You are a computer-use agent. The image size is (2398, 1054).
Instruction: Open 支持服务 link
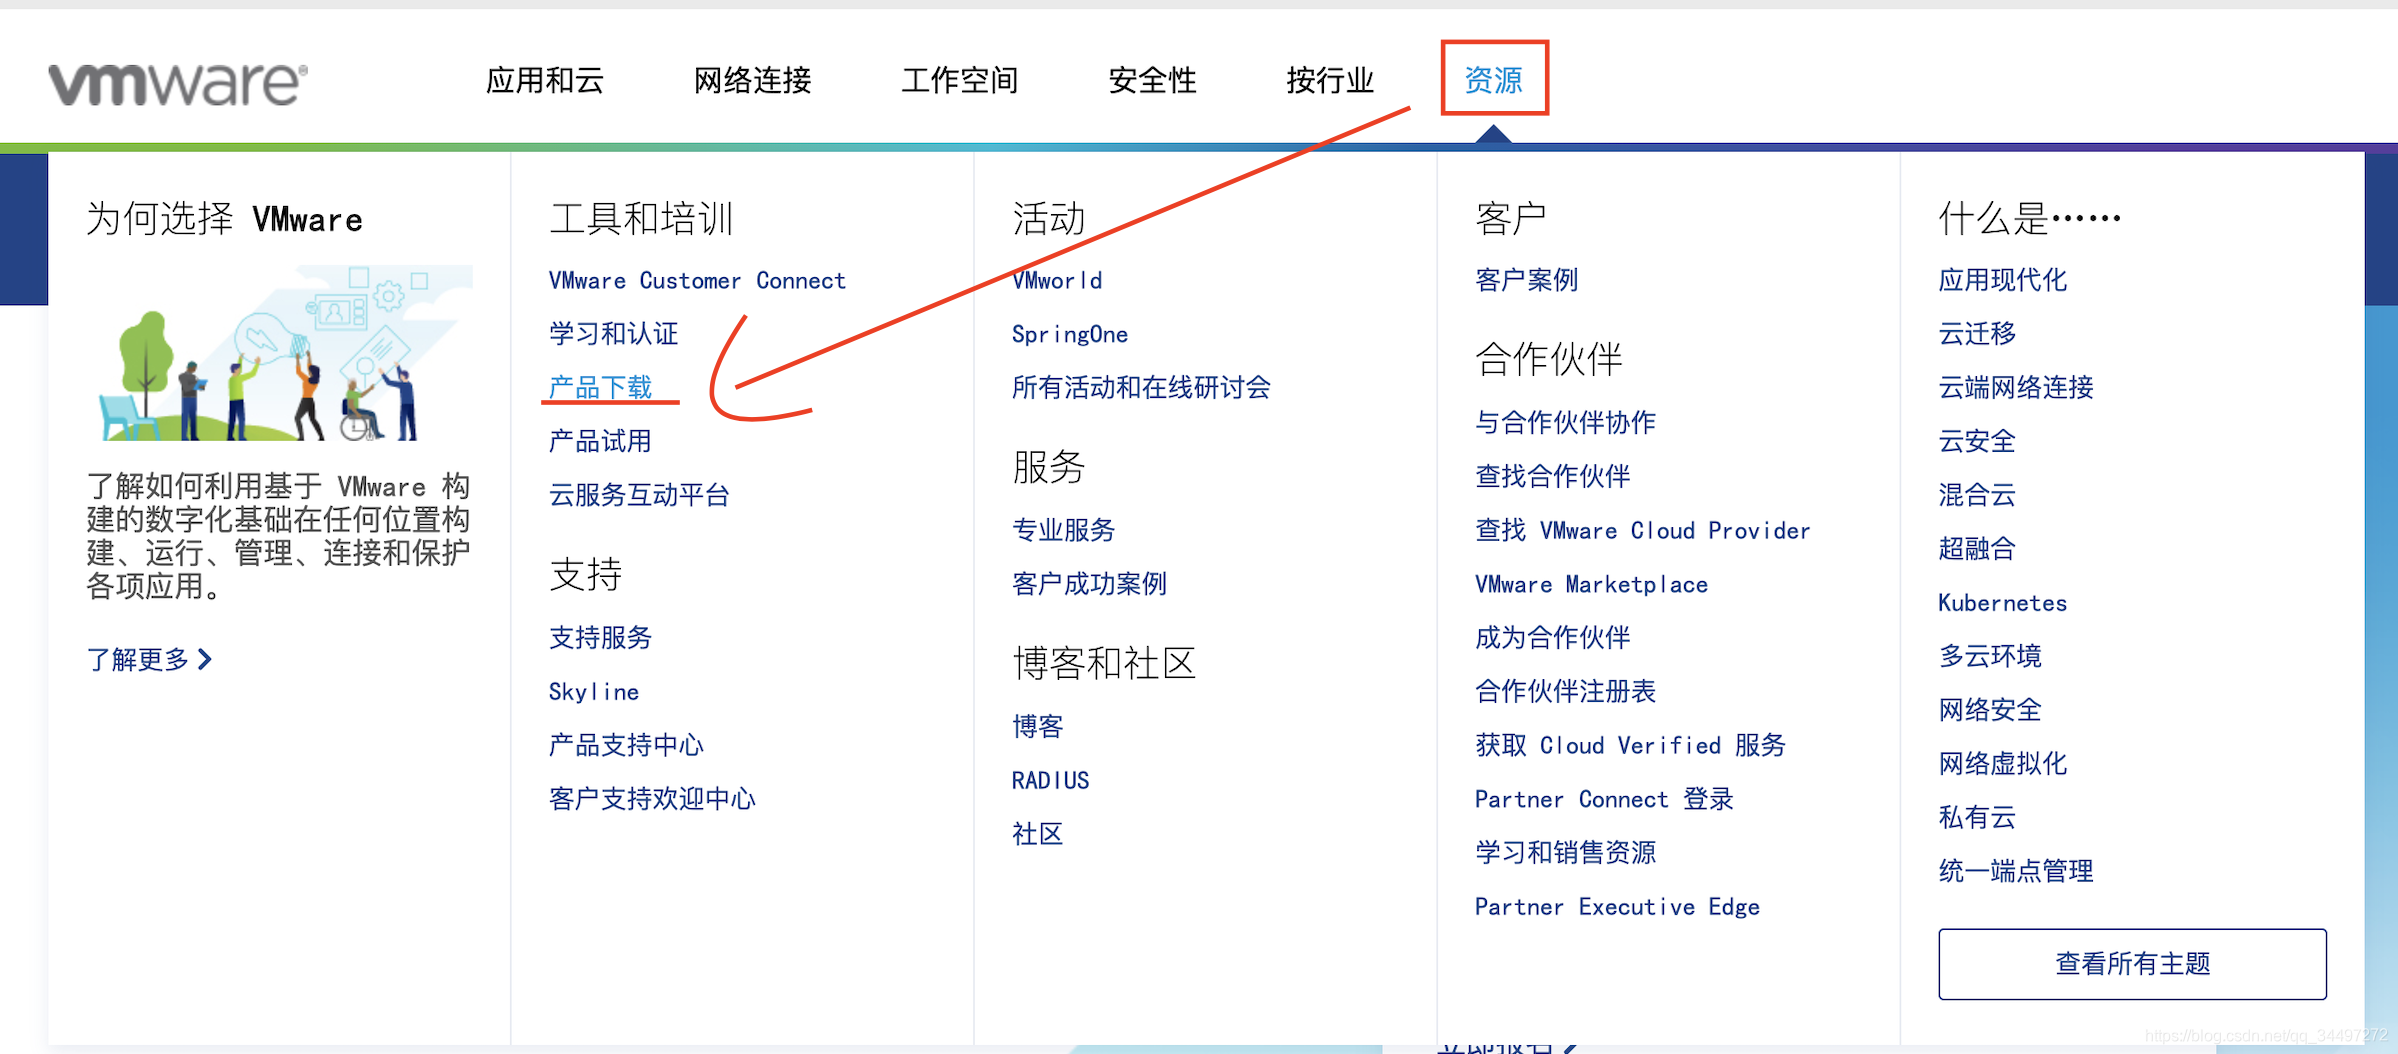coord(601,637)
